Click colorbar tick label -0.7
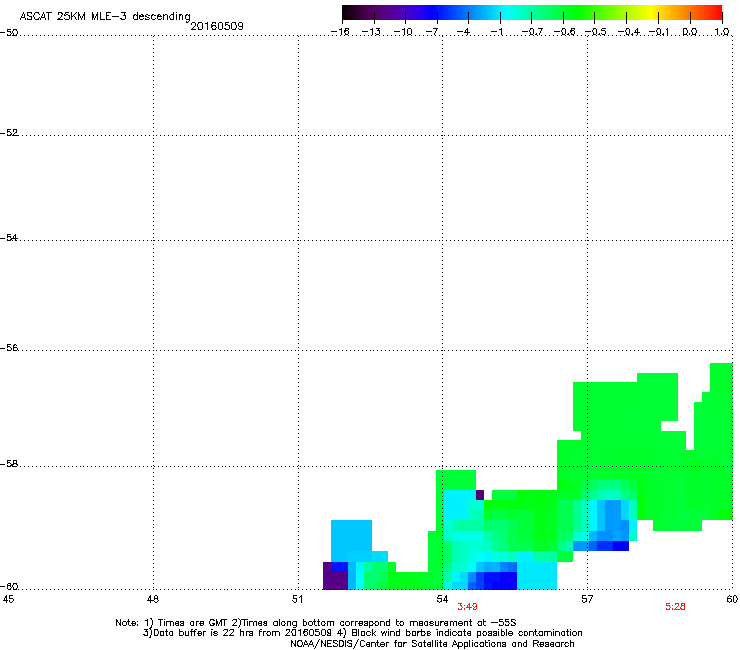Image resolution: width=740 pixels, height=650 pixels. [x=532, y=32]
